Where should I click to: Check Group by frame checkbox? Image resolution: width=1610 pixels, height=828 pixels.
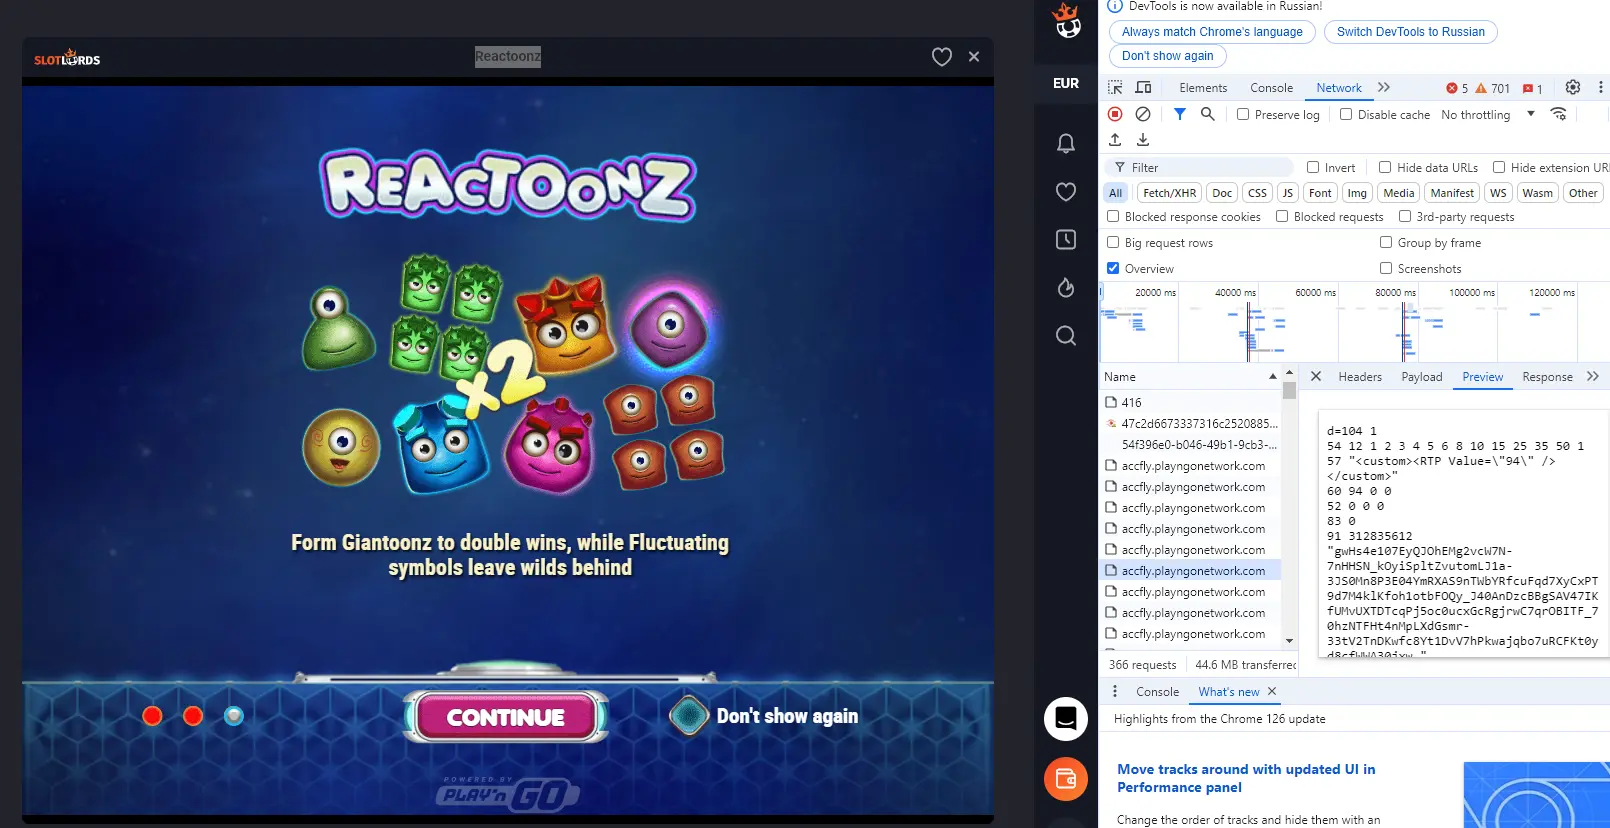click(x=1386, y=242)
